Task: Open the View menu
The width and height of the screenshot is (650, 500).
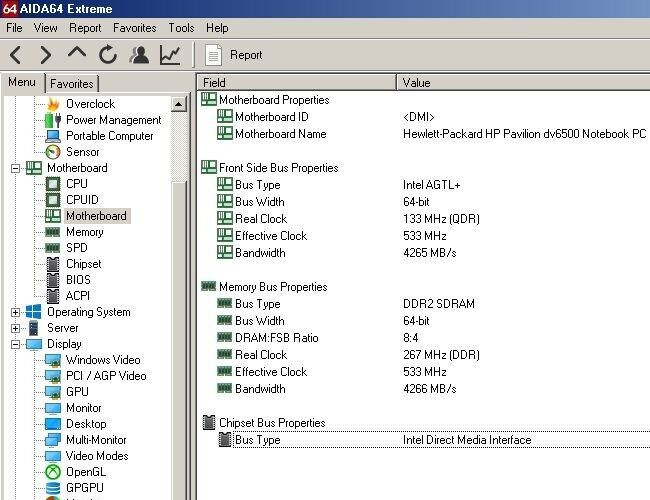Action: pos(45,28)
